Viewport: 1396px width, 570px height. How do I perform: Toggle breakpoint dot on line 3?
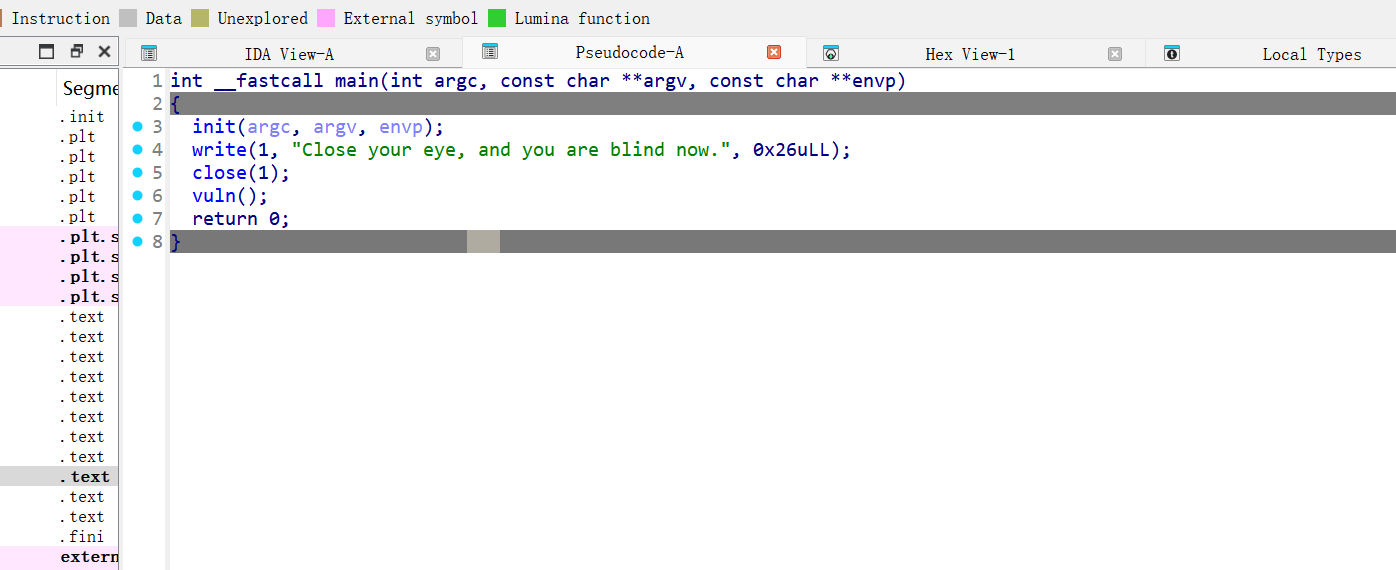click(x=138, y=126)
